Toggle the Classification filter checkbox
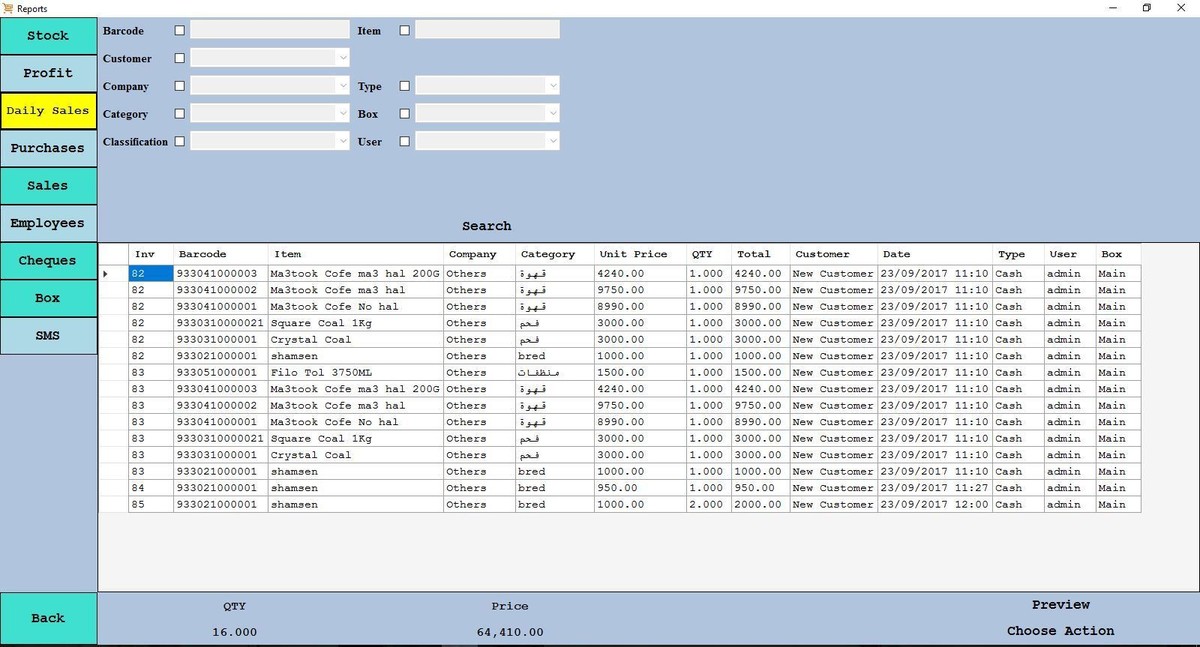 pos(180,142)
